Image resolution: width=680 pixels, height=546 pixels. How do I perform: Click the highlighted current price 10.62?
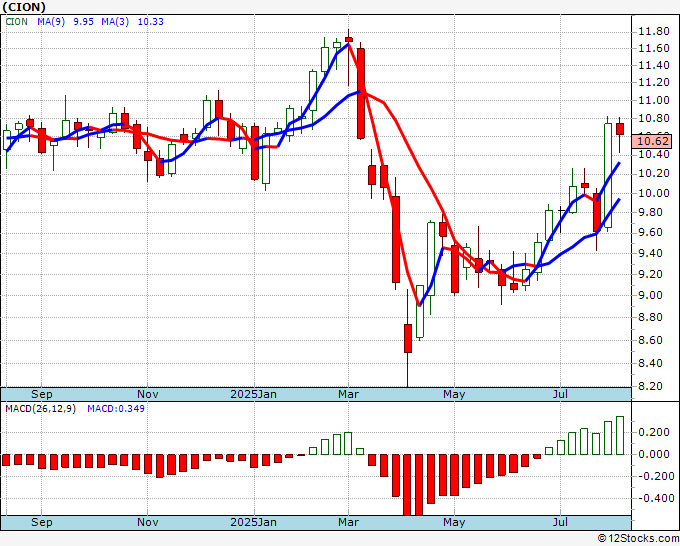[654, 141]
